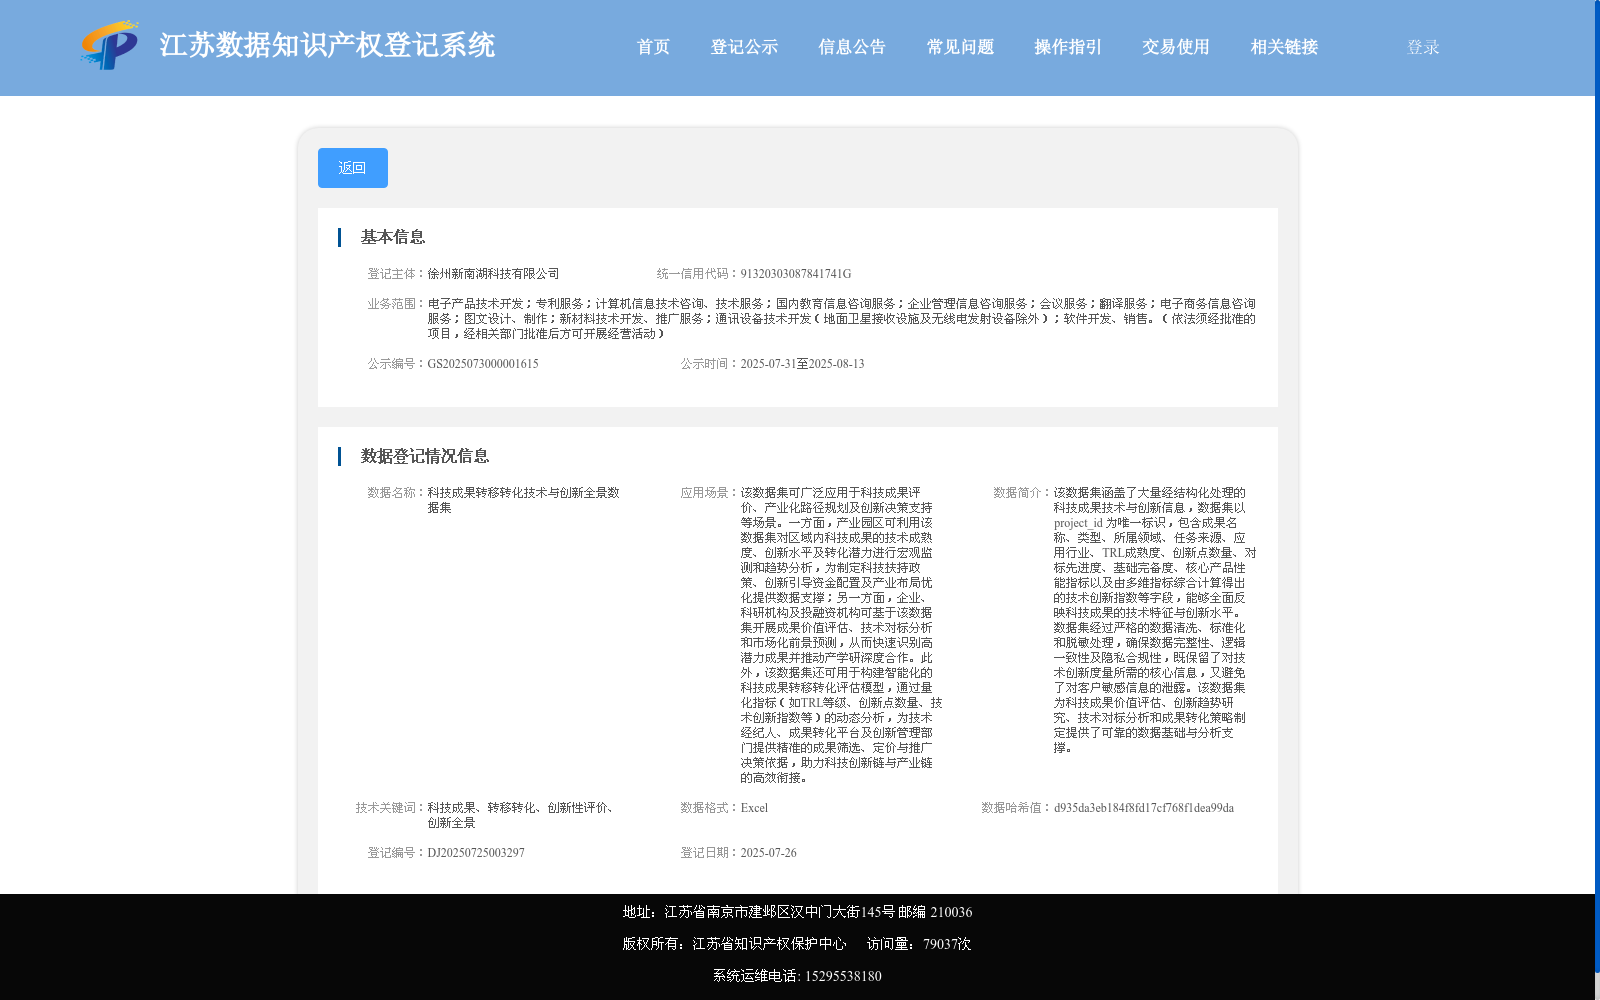
Task: Open 相关链接 in the navigation
Action: point(1284,47)
